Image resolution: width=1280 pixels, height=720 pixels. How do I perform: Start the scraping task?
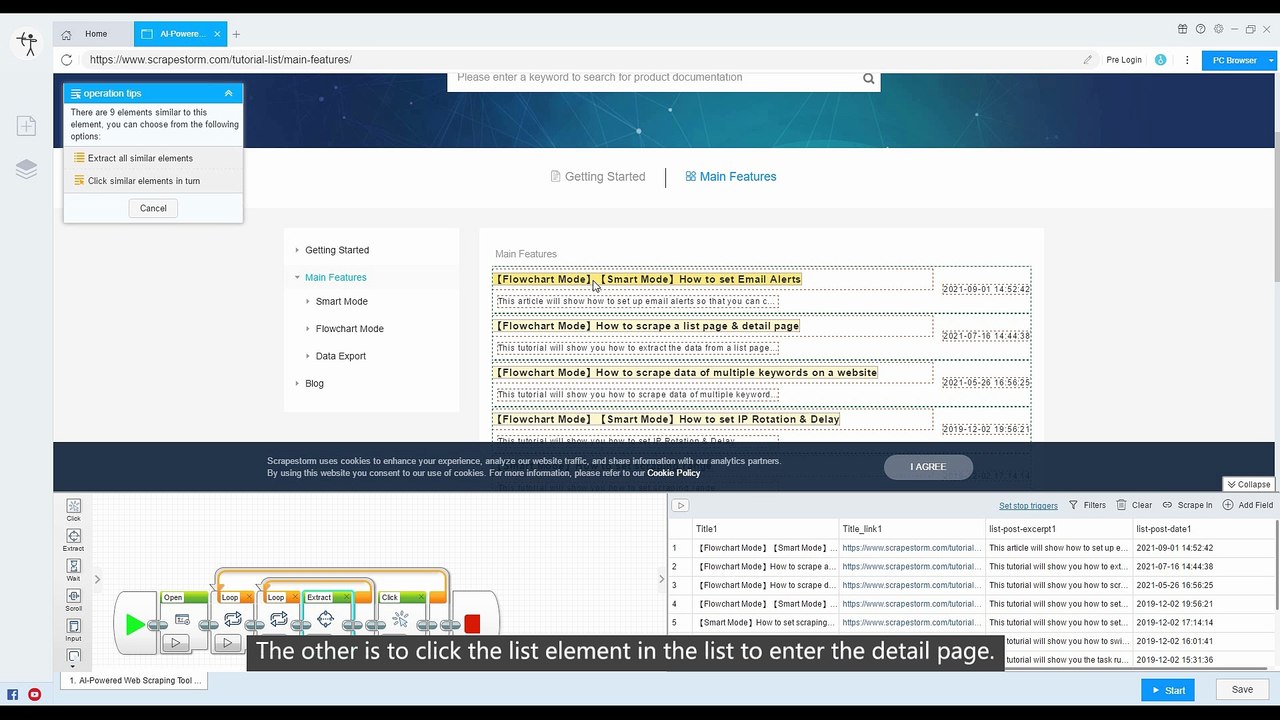coord(1167,690)
